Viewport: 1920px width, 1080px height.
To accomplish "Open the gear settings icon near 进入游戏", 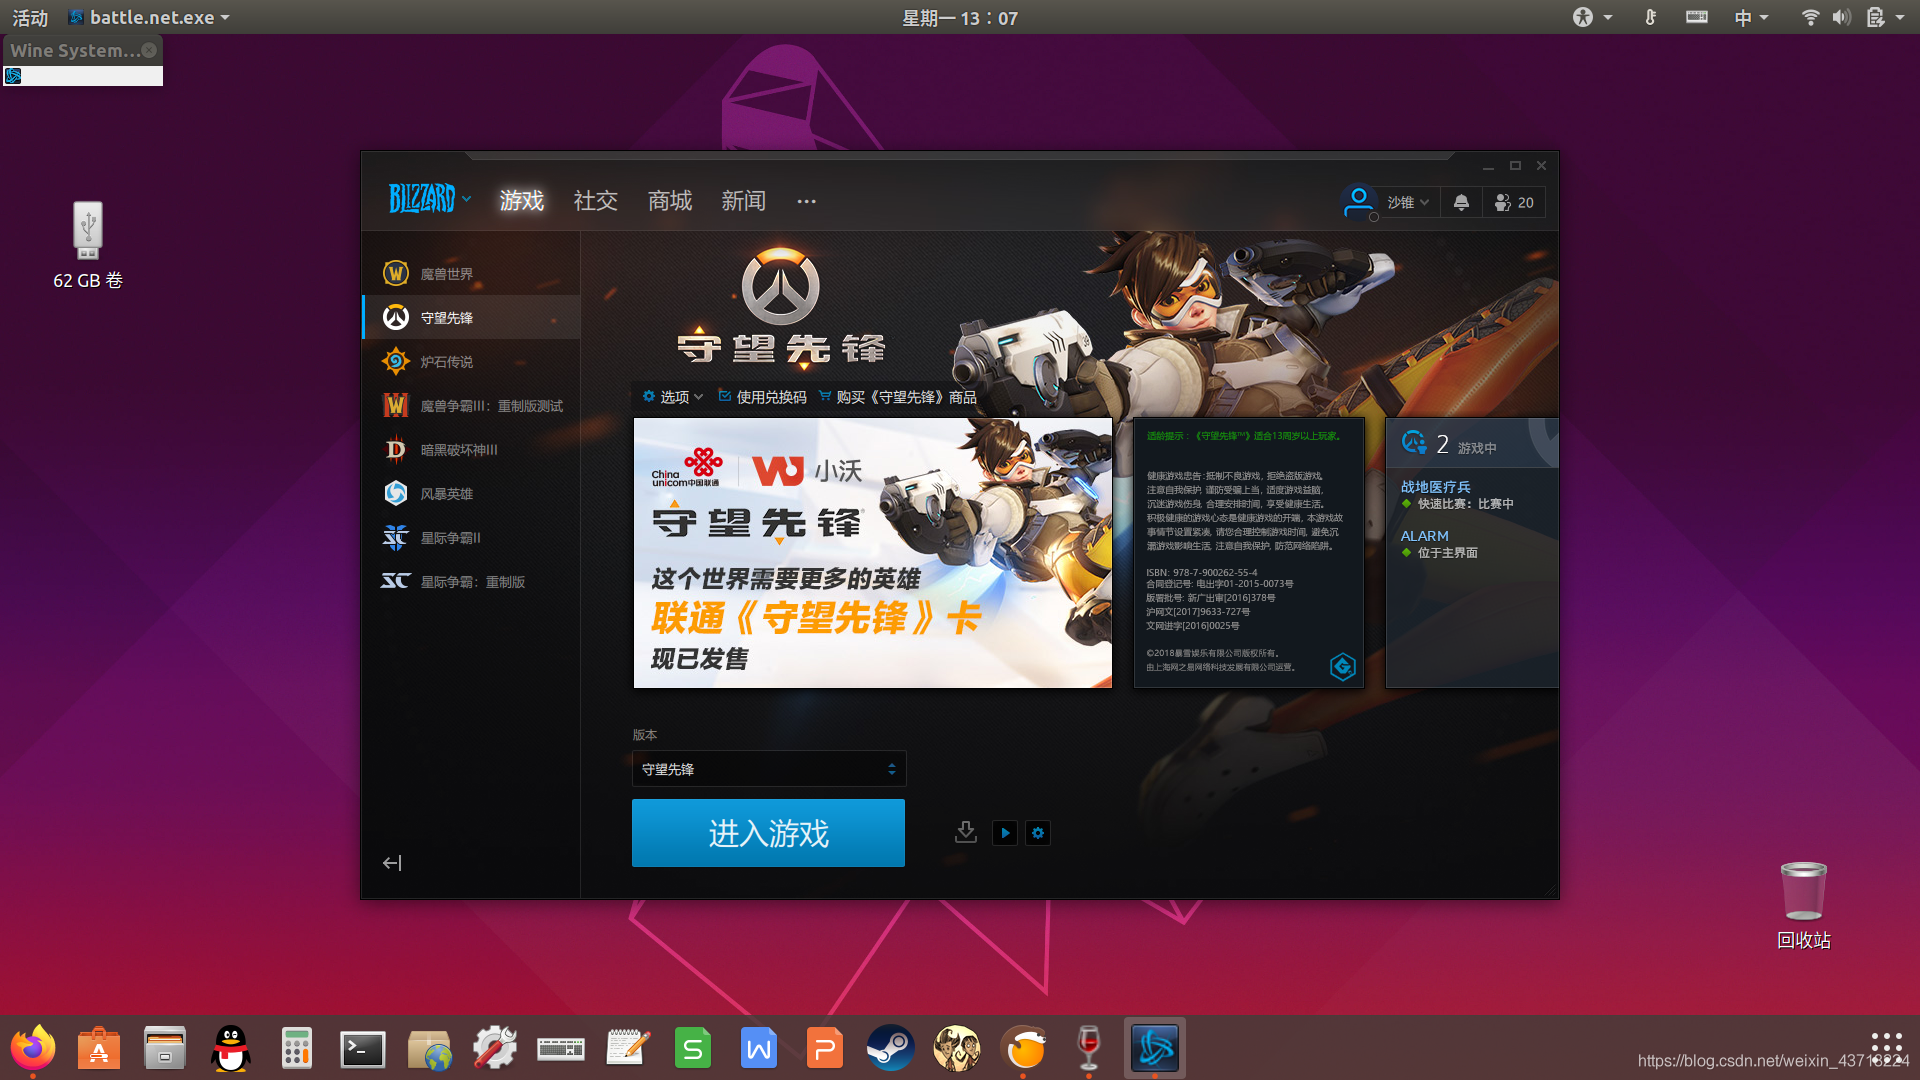I will pyautogui.click(x=1038, y=833).
